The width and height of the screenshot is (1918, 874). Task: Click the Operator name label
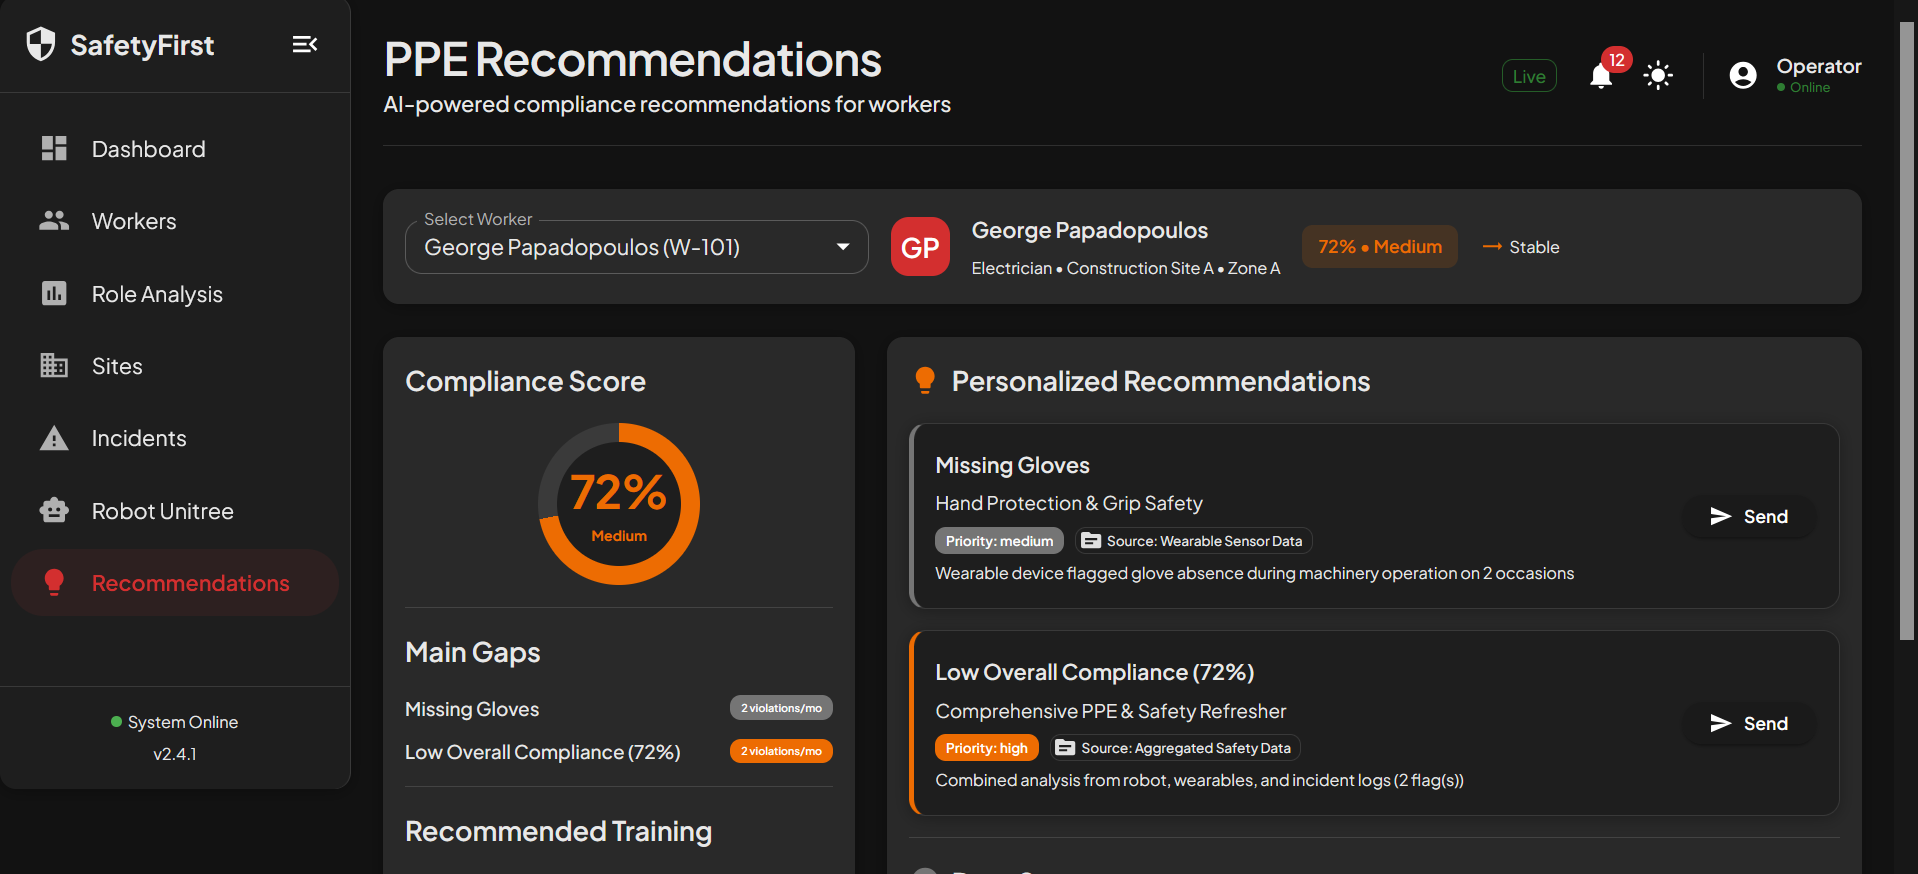1819,66
